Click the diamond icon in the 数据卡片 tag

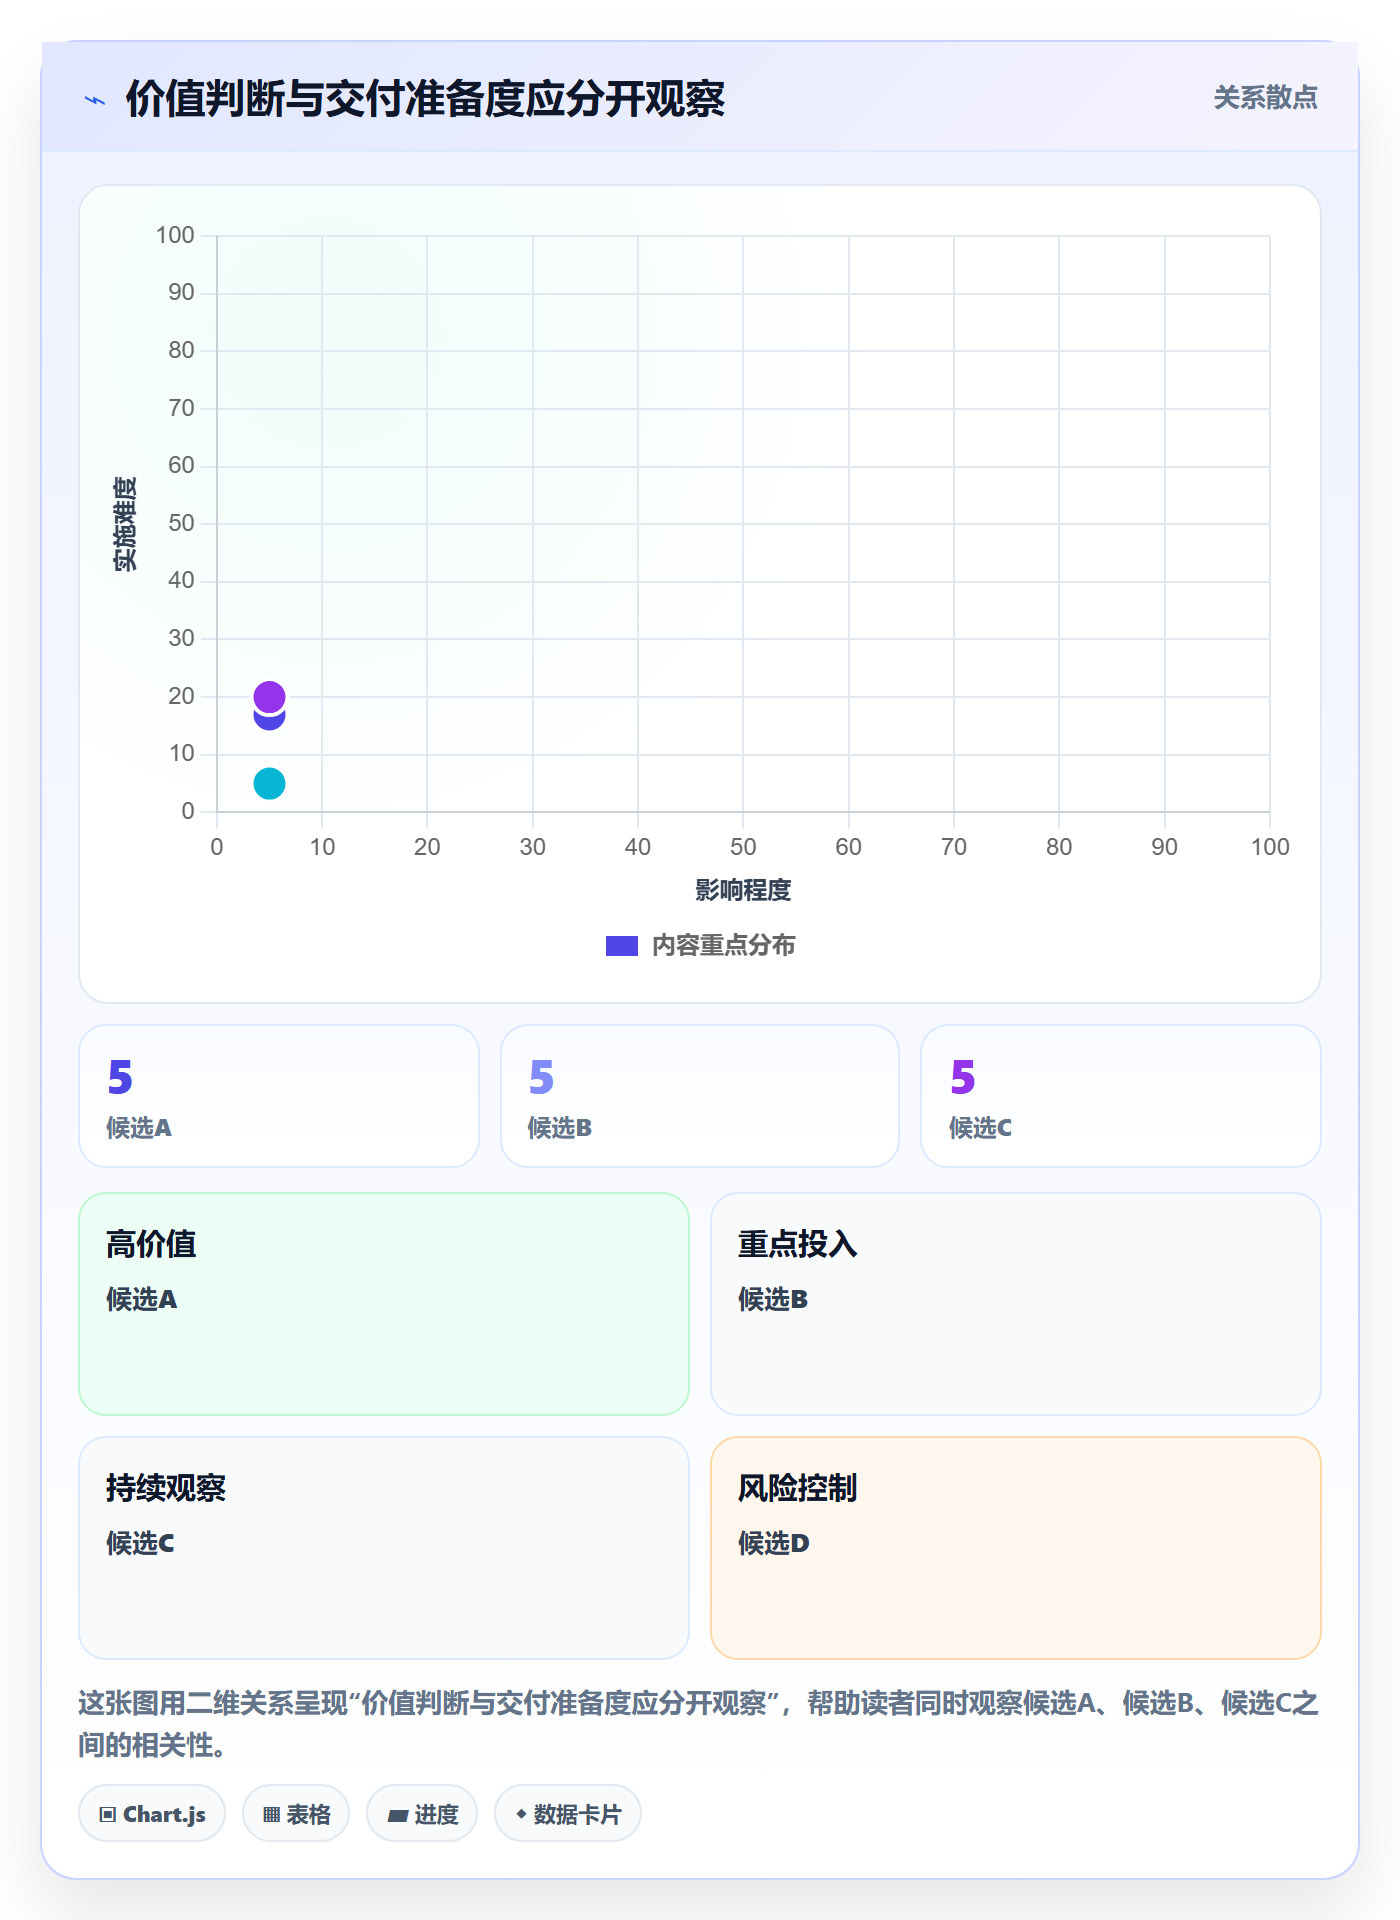click(x=521, y=1814)
